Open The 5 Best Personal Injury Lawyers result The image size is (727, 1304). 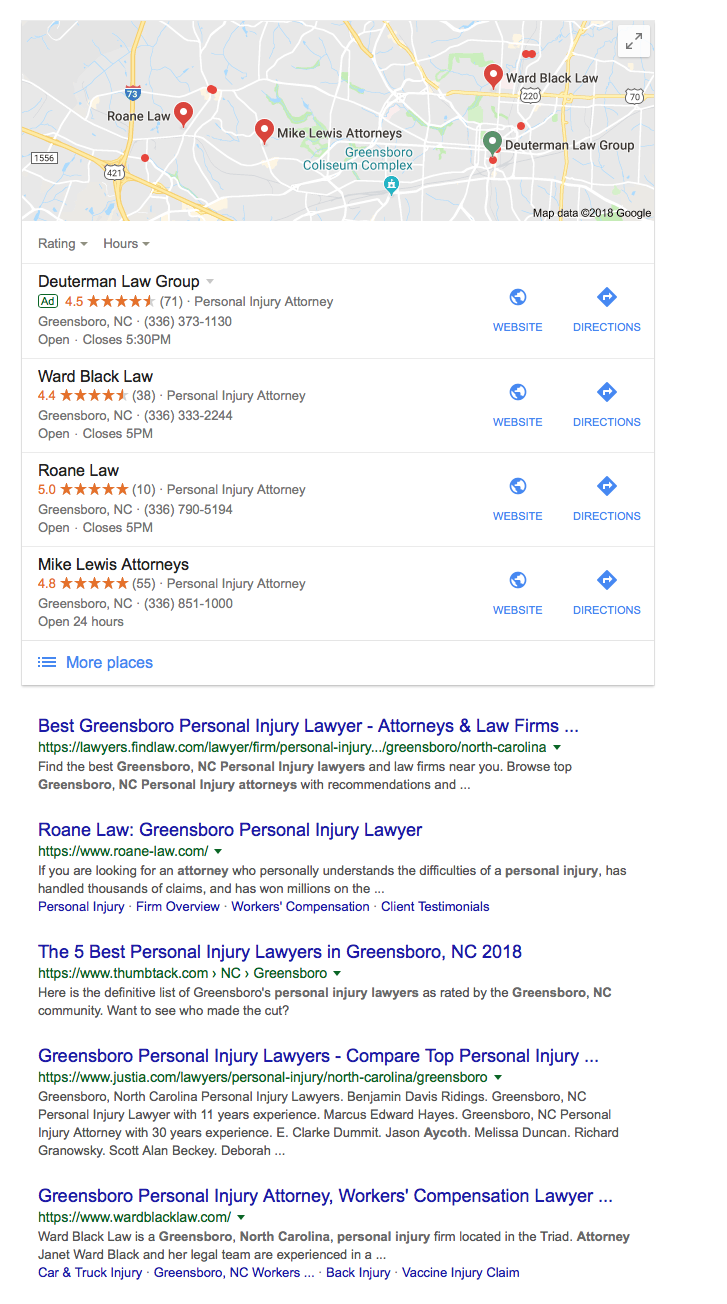click(x=280, y=952)
